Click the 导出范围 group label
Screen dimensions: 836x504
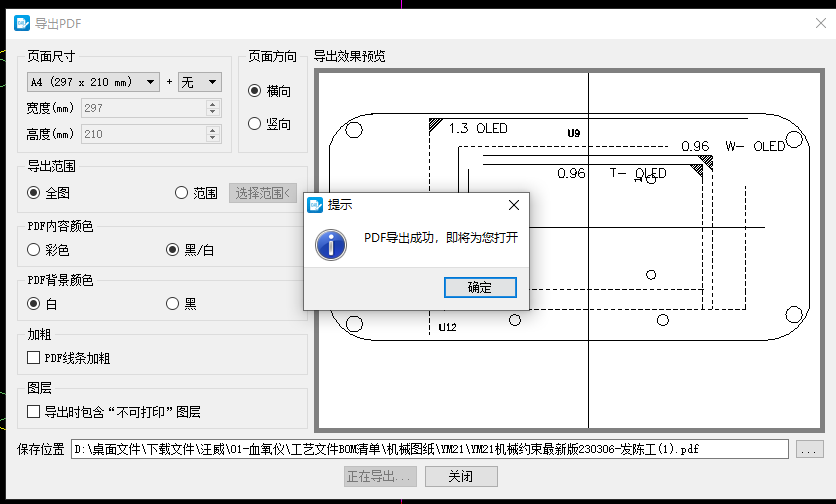[x=51, y=166]
